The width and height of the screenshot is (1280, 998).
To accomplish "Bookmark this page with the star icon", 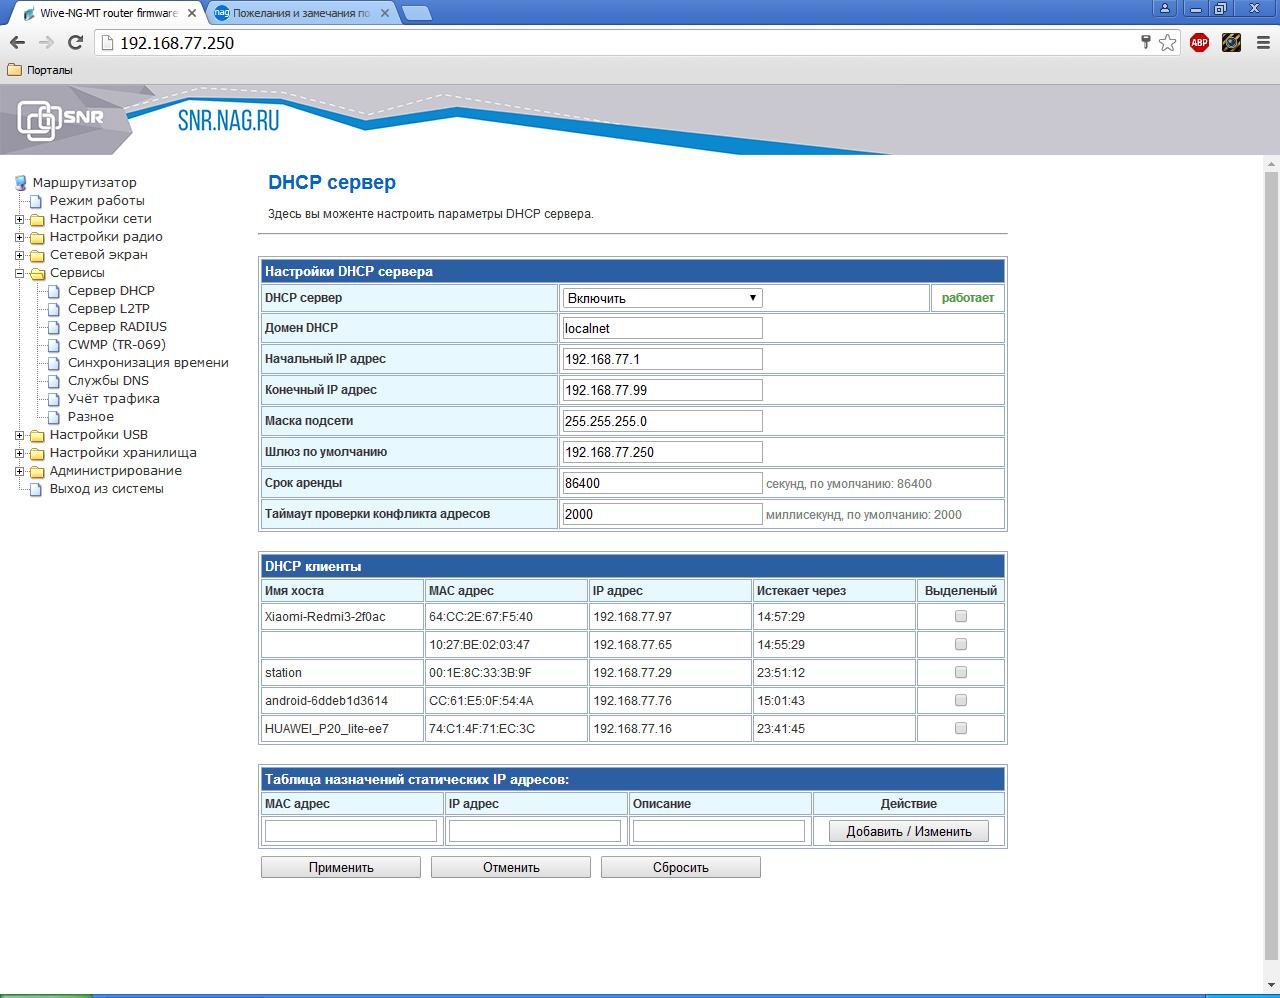I will (x=1167, y=42).
